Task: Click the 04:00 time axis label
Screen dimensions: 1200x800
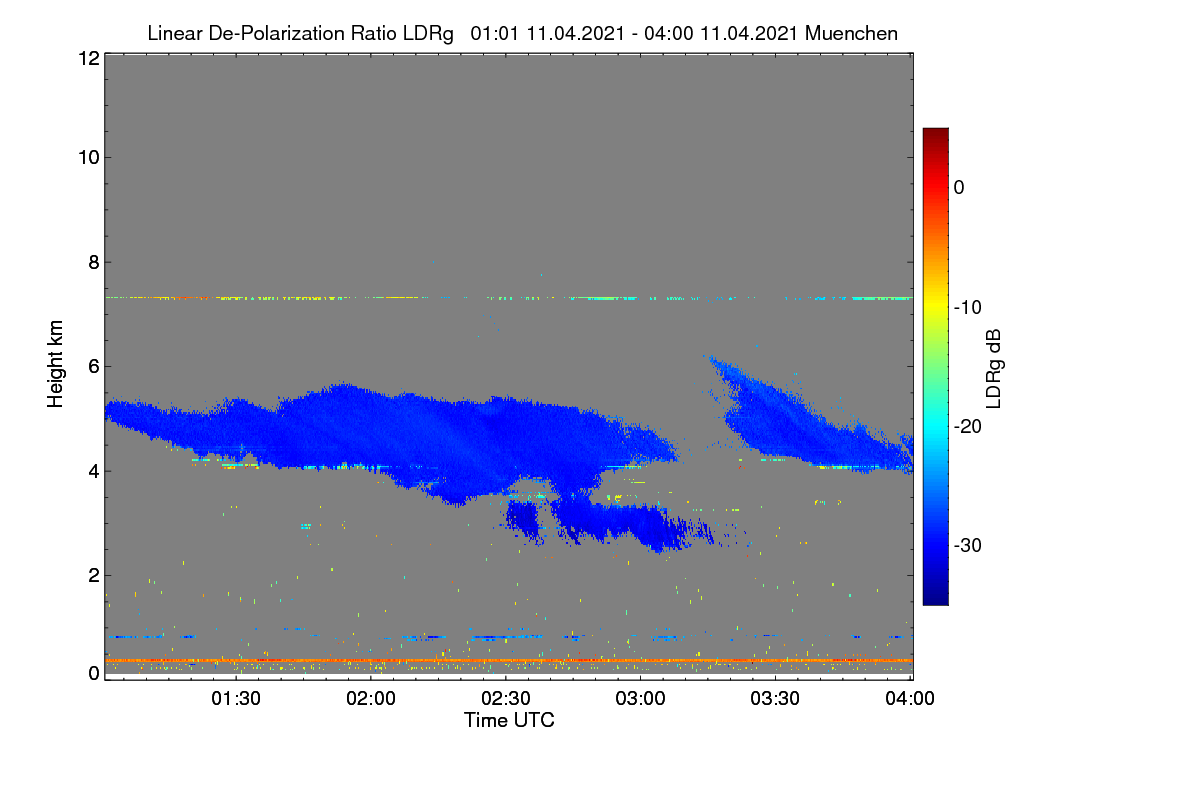Action: [911, 699]
